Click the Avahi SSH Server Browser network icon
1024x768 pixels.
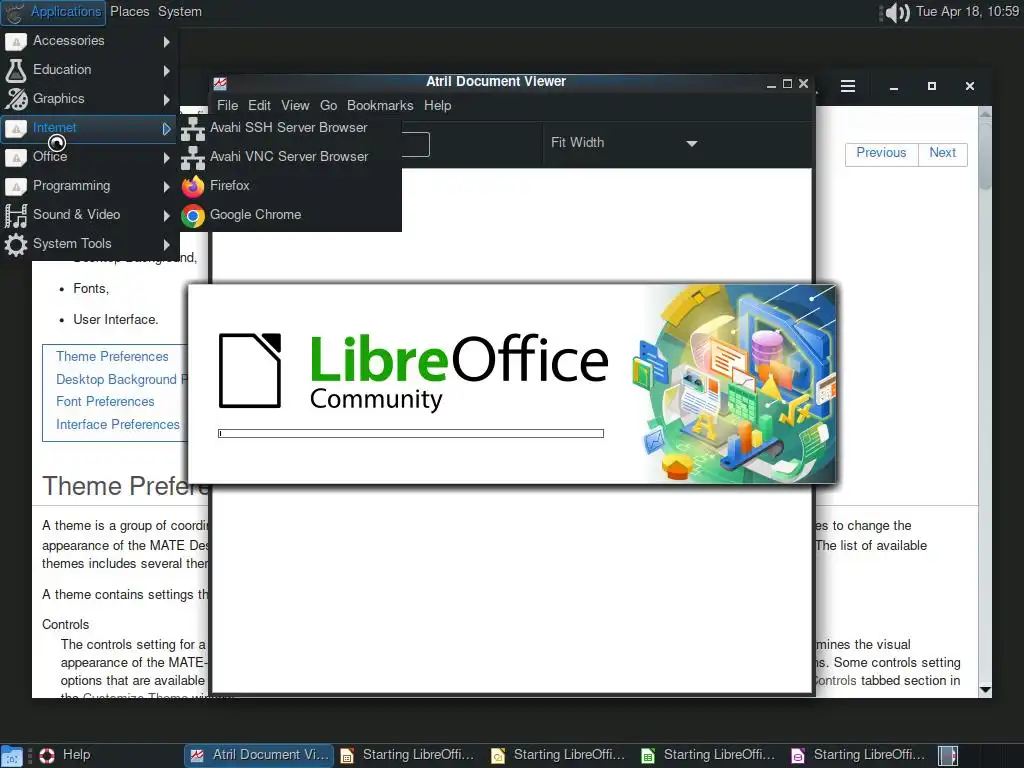click(193, 128)
